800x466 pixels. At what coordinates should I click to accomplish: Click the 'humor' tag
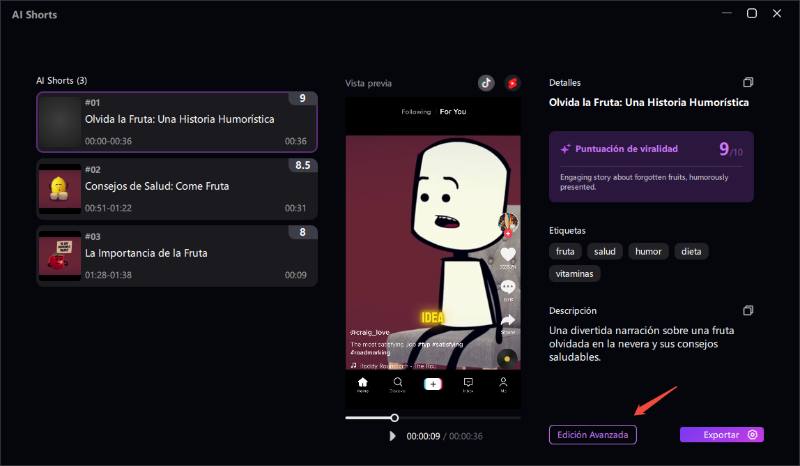coord(648,251)
